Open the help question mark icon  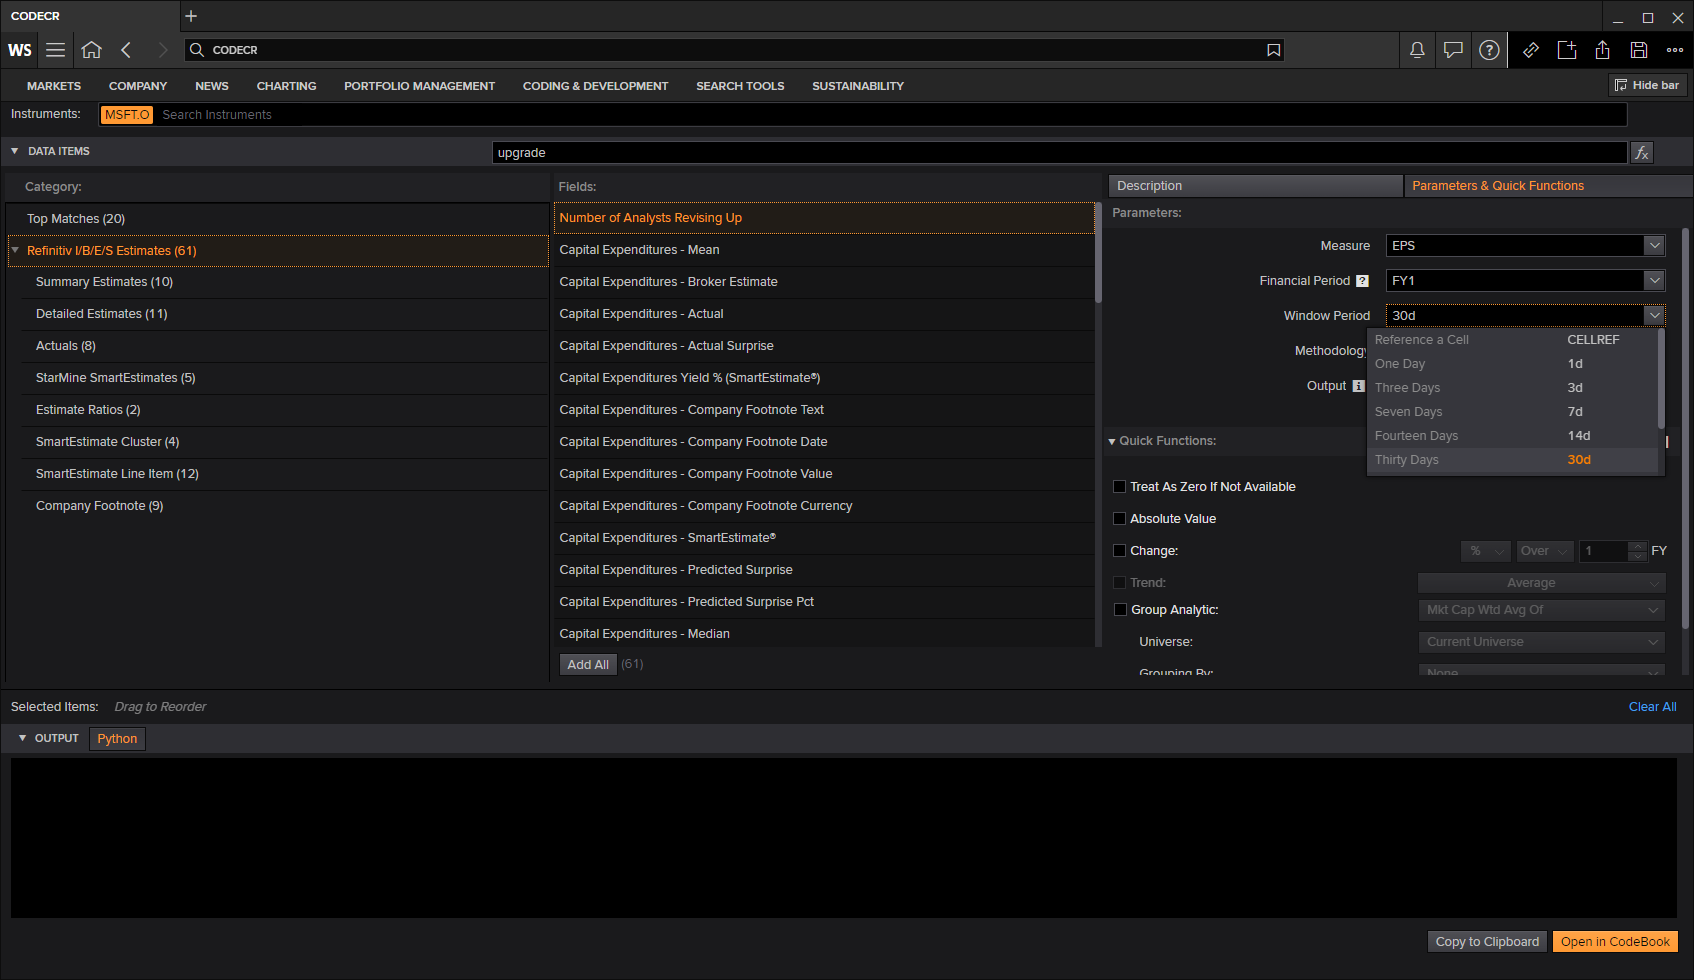click(x=1489, y=50)
